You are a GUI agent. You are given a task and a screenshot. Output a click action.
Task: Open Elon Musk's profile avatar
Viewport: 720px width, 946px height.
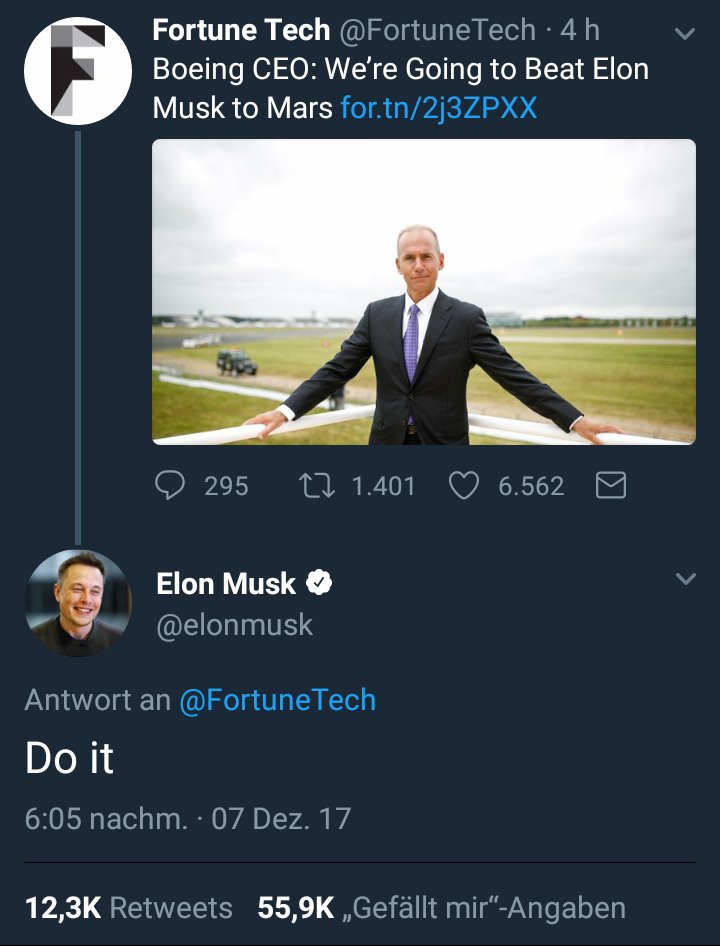tap(78, 603)
